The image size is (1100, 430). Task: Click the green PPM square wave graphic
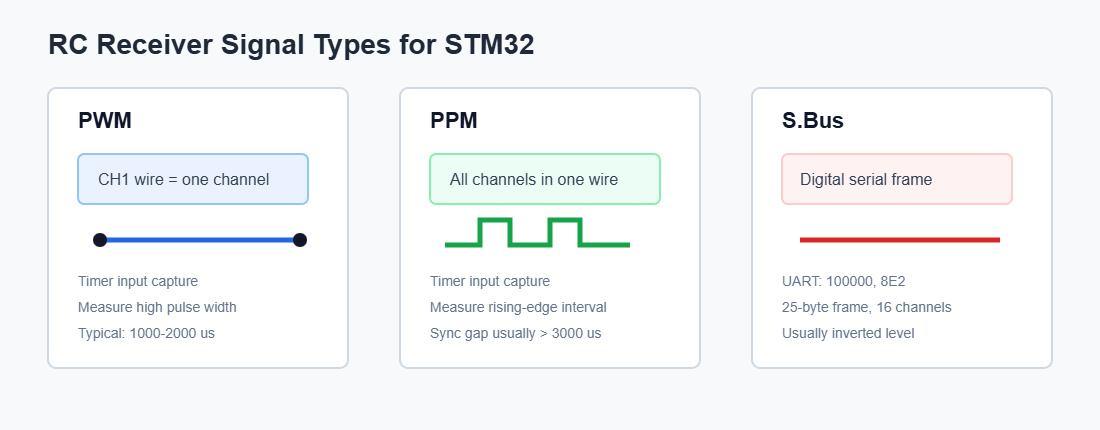click(x=537, y=232)
